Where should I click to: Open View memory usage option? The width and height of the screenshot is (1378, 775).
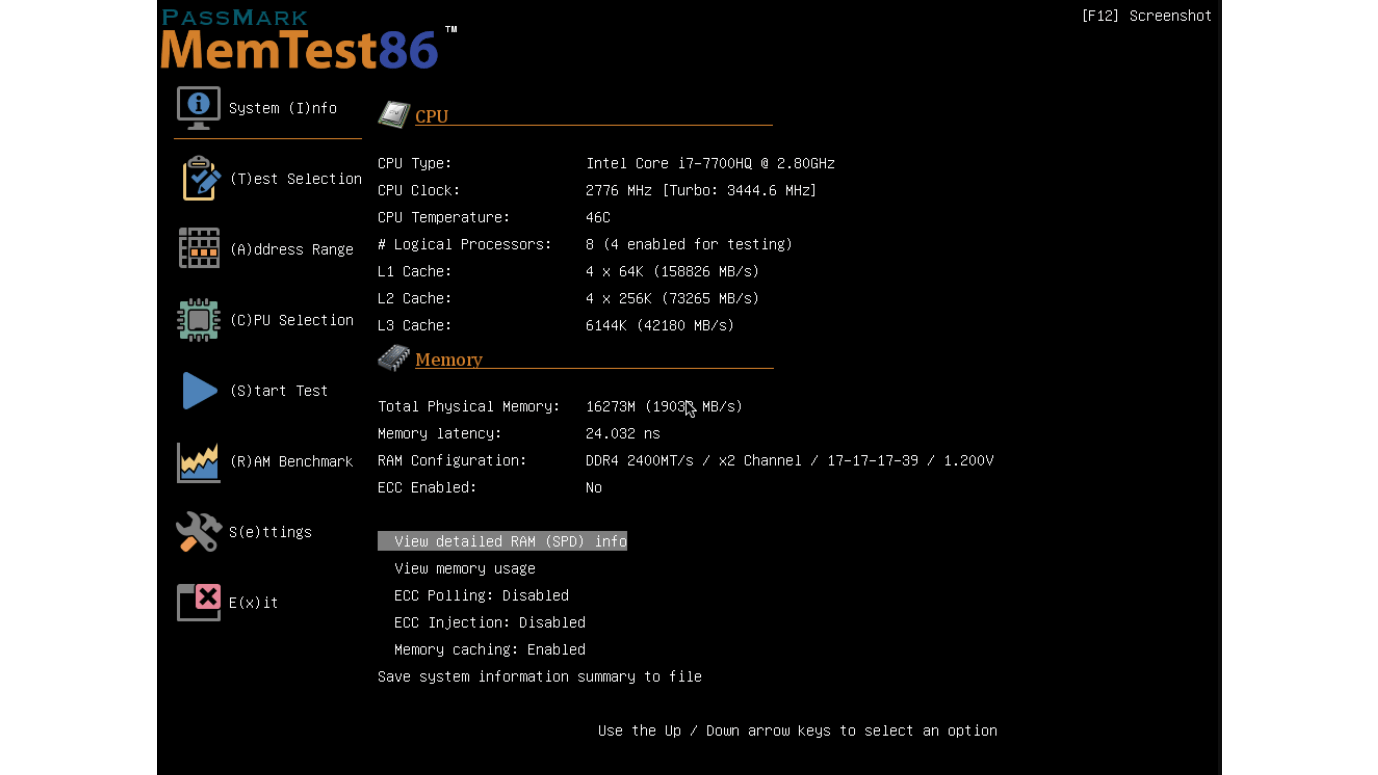465,569
